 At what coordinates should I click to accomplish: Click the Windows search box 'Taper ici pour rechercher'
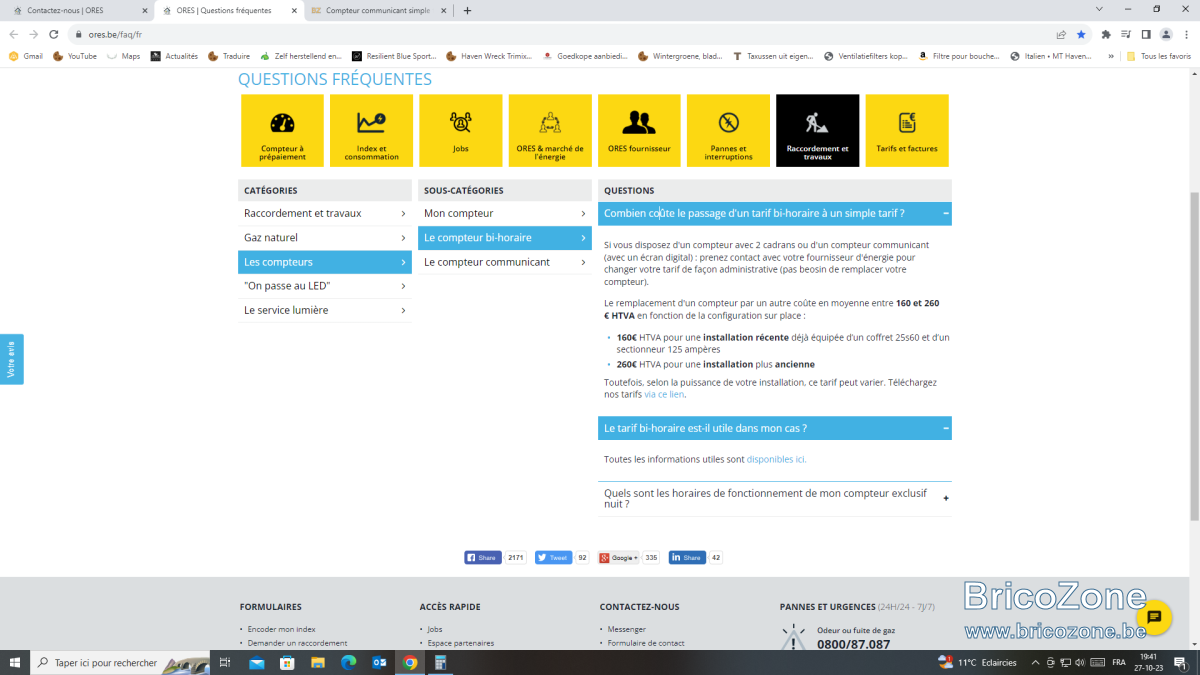tap(120, 662)
